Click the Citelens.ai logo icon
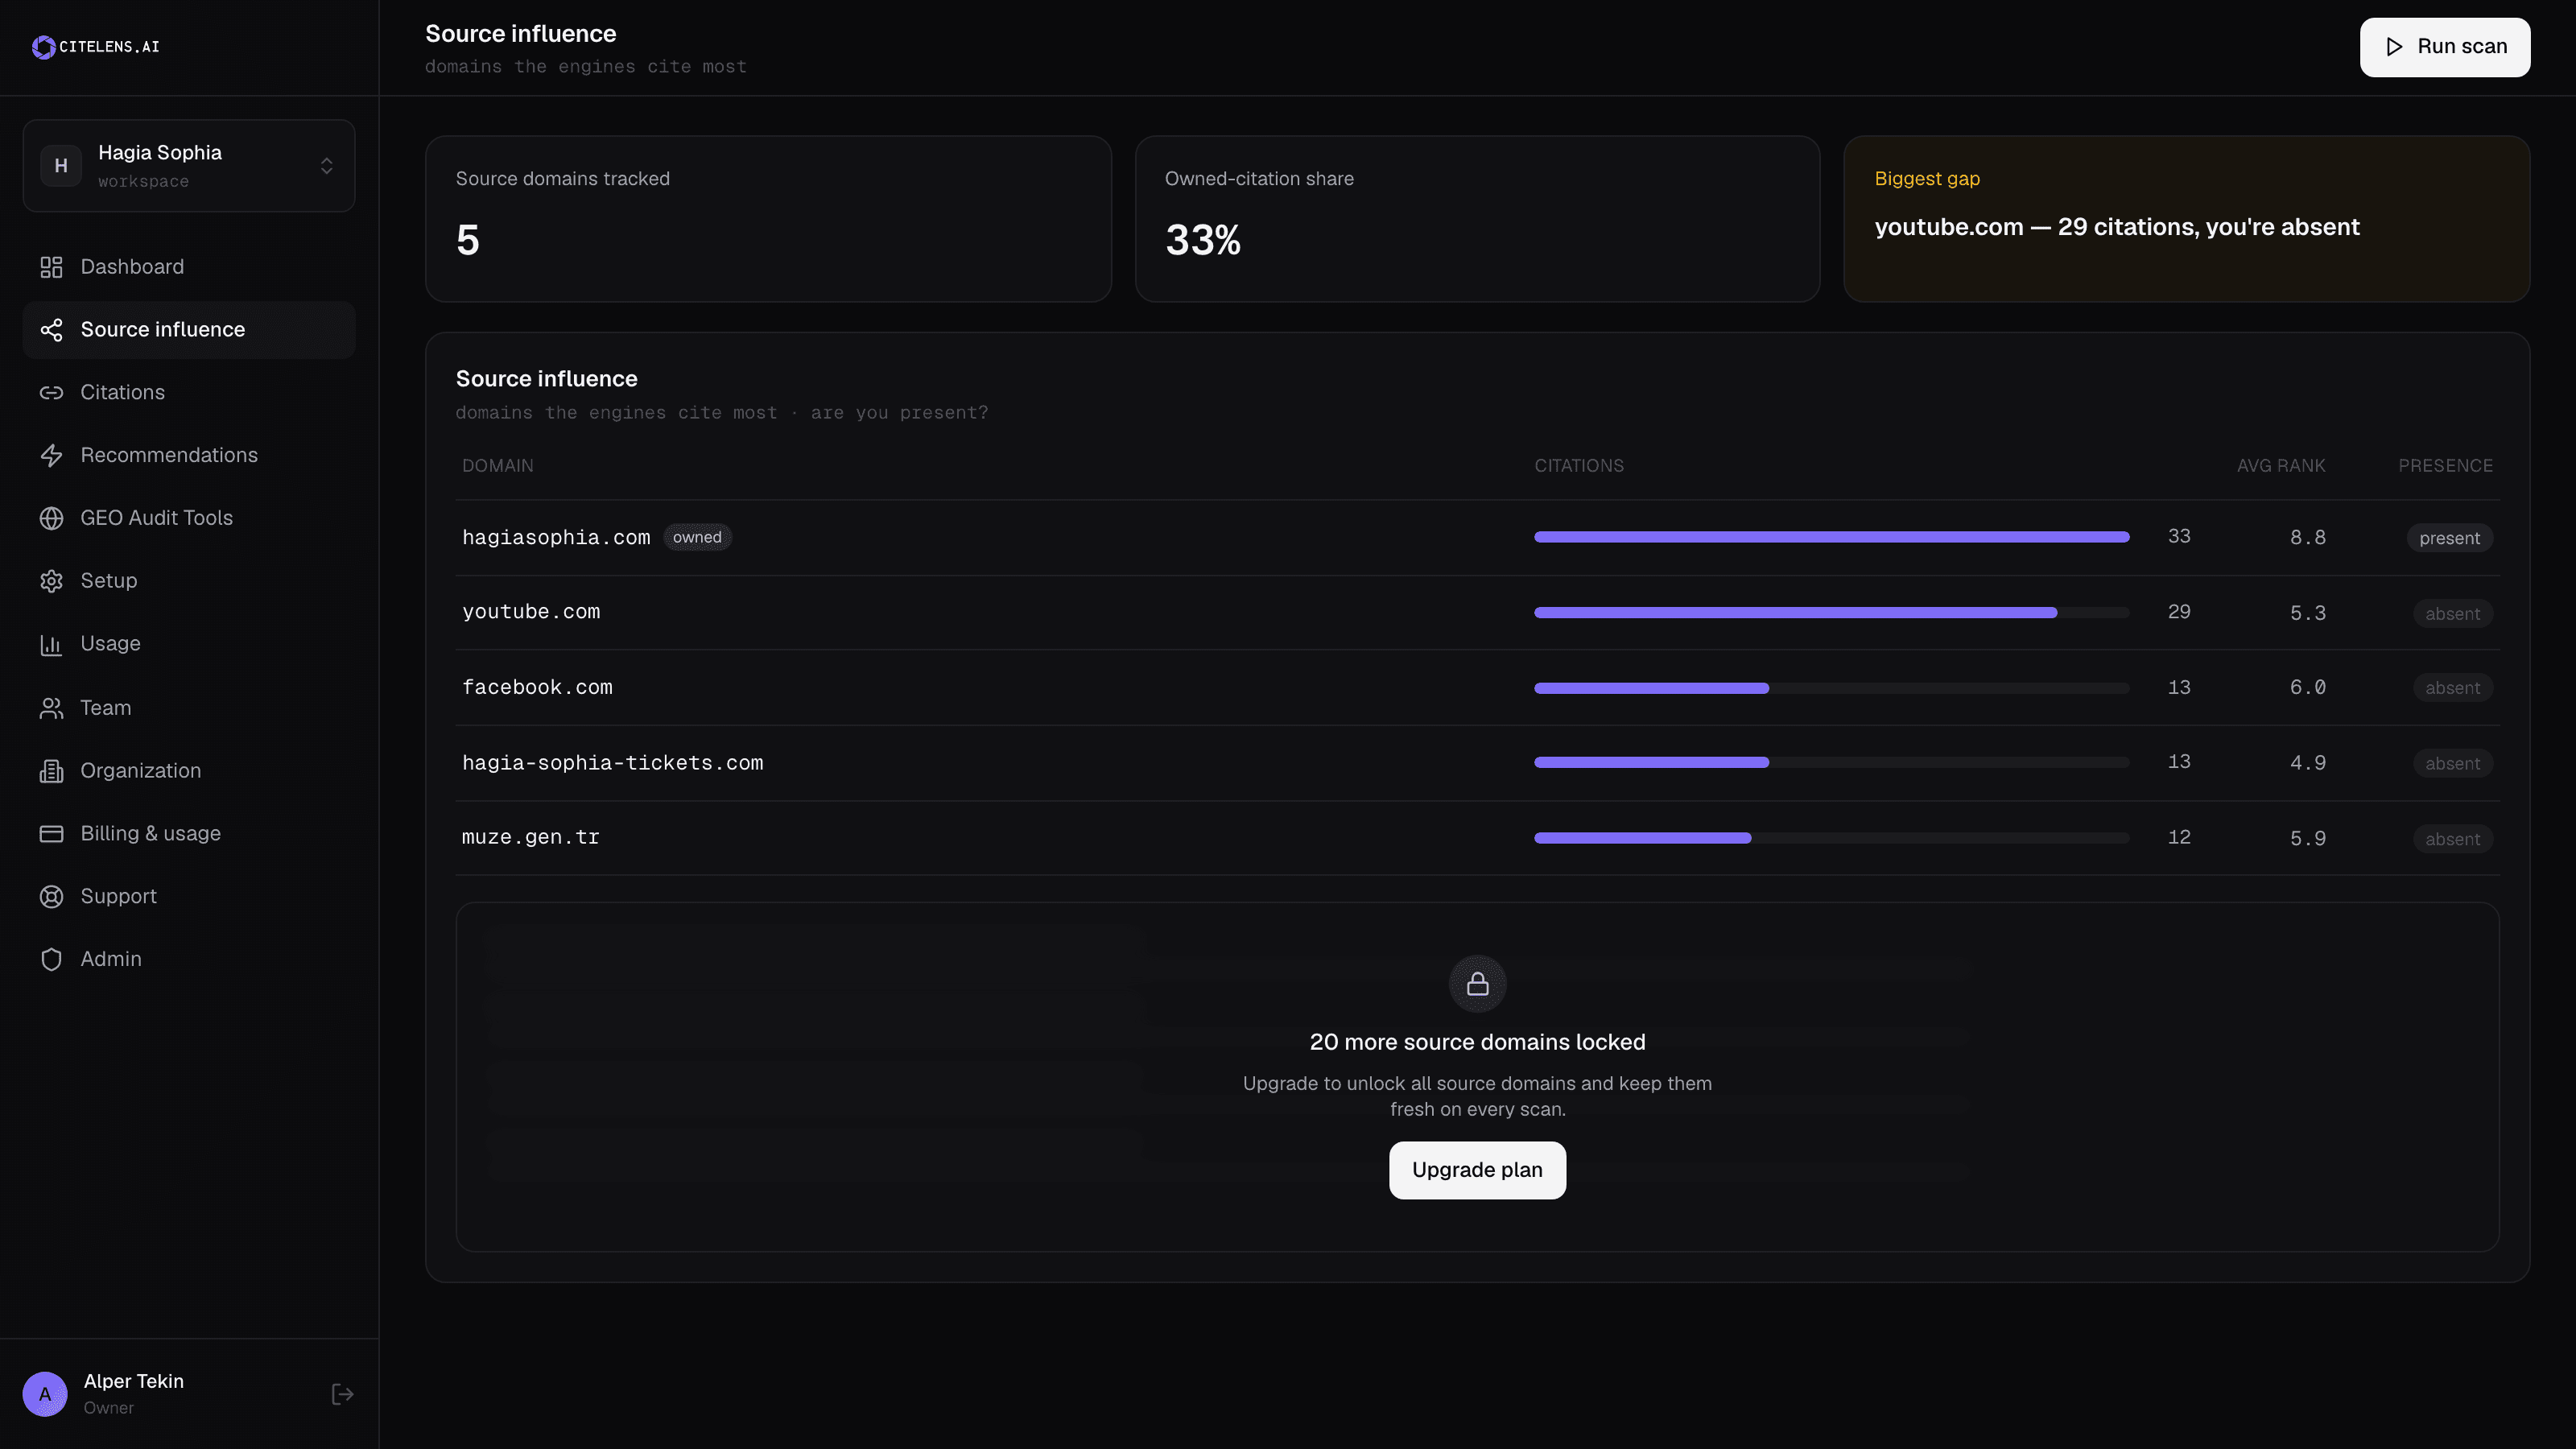Image resolution: width=2576 pixels, height=1449 pixels. pos(43,47)
